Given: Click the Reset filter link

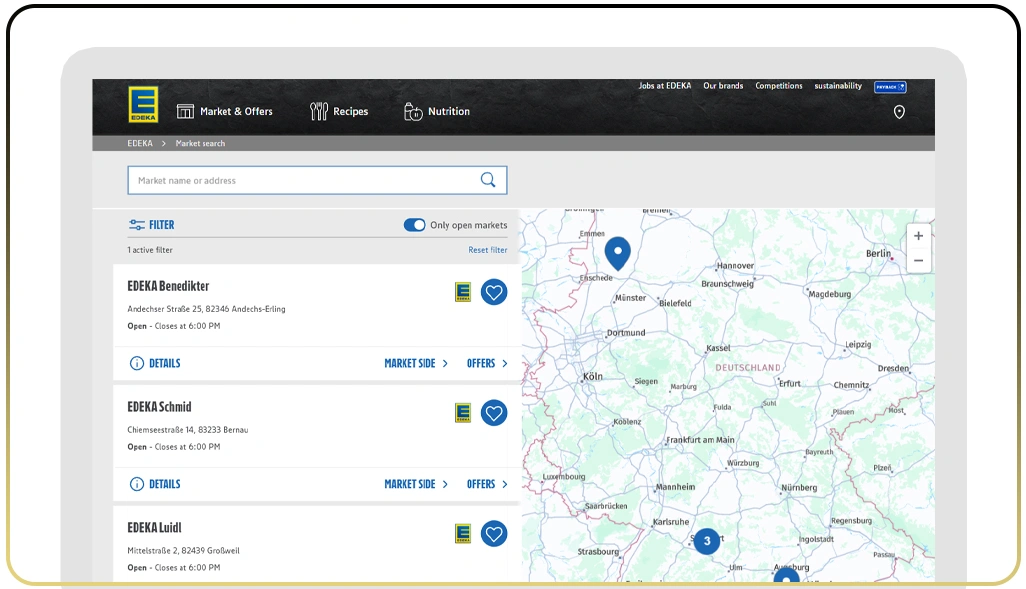Looking at the screenshot, I should pos(487,250).
